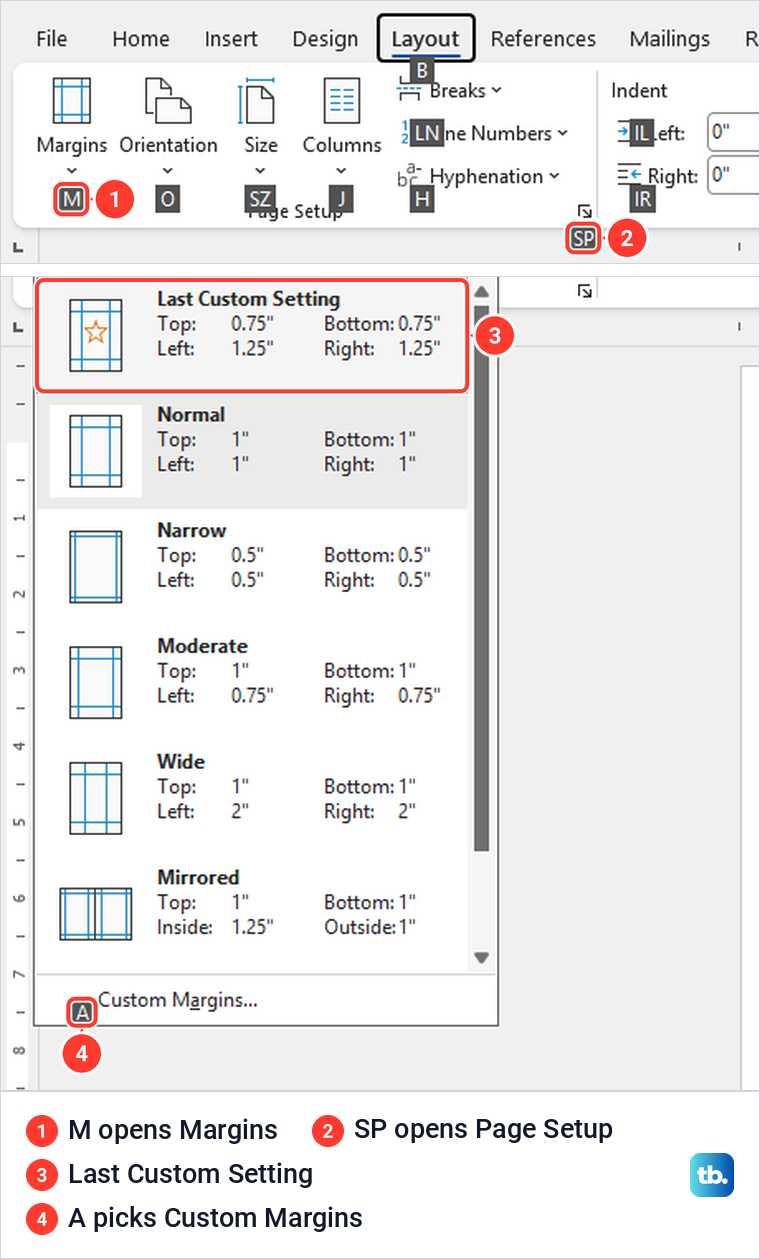760x1259 pixels.
Task: Click the margins gallery scrollbar thumb
Action: point(481,578)
